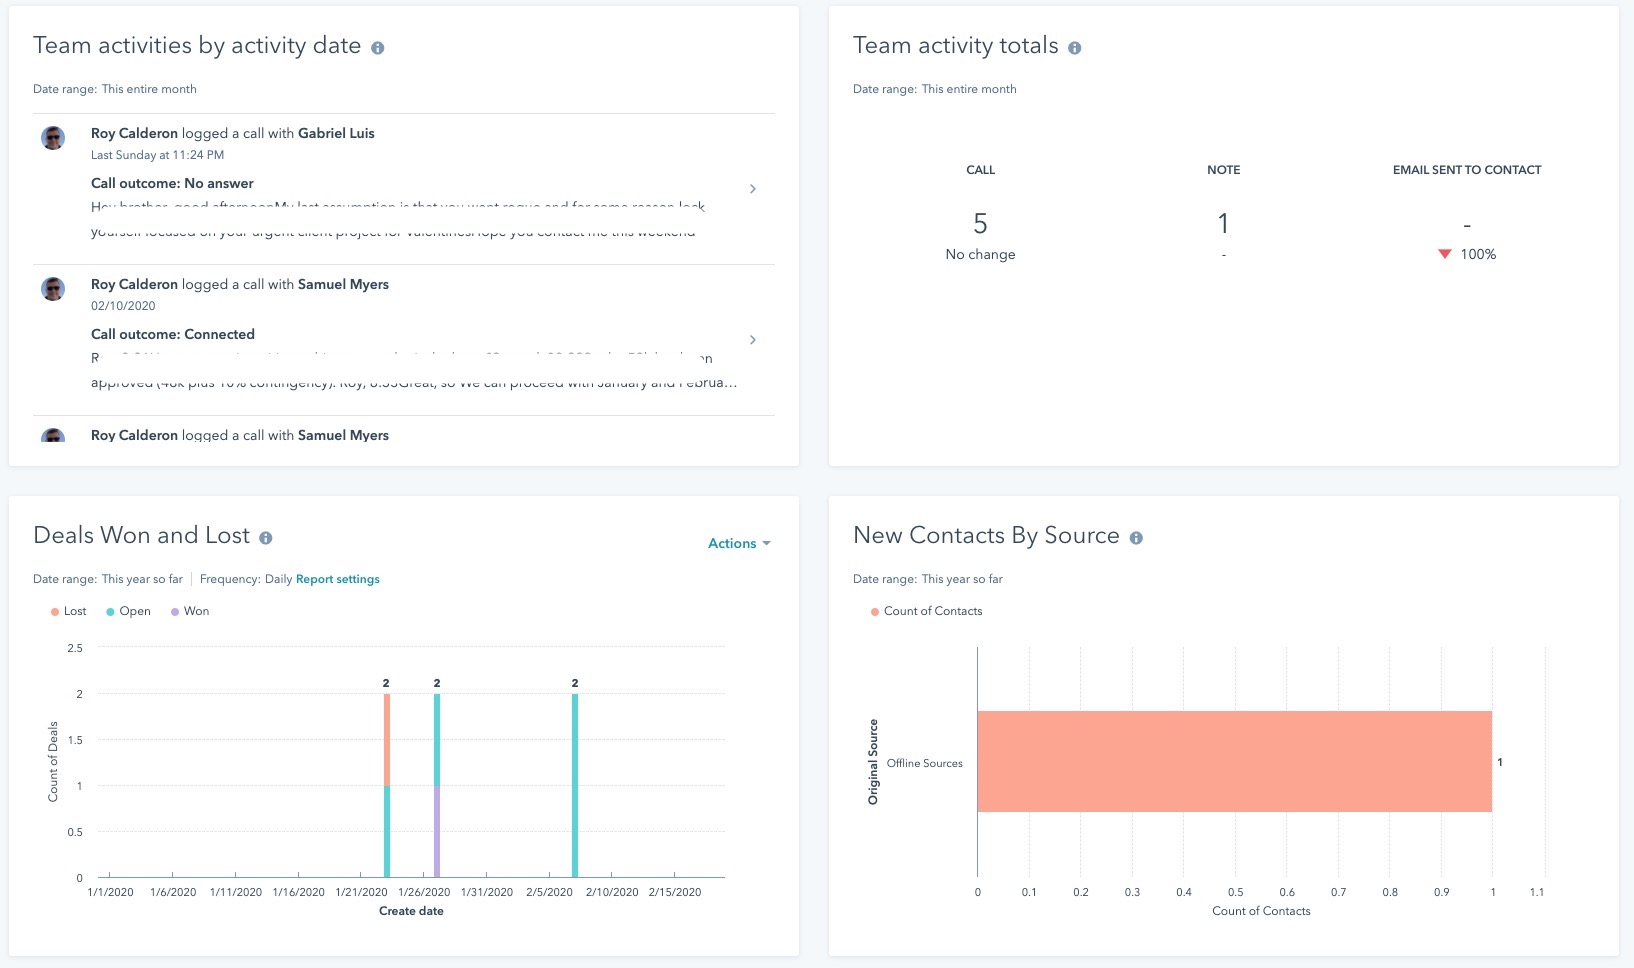Open the Team activities by activity date info tooltip
1634x968 pixels.
click(378, 46)
